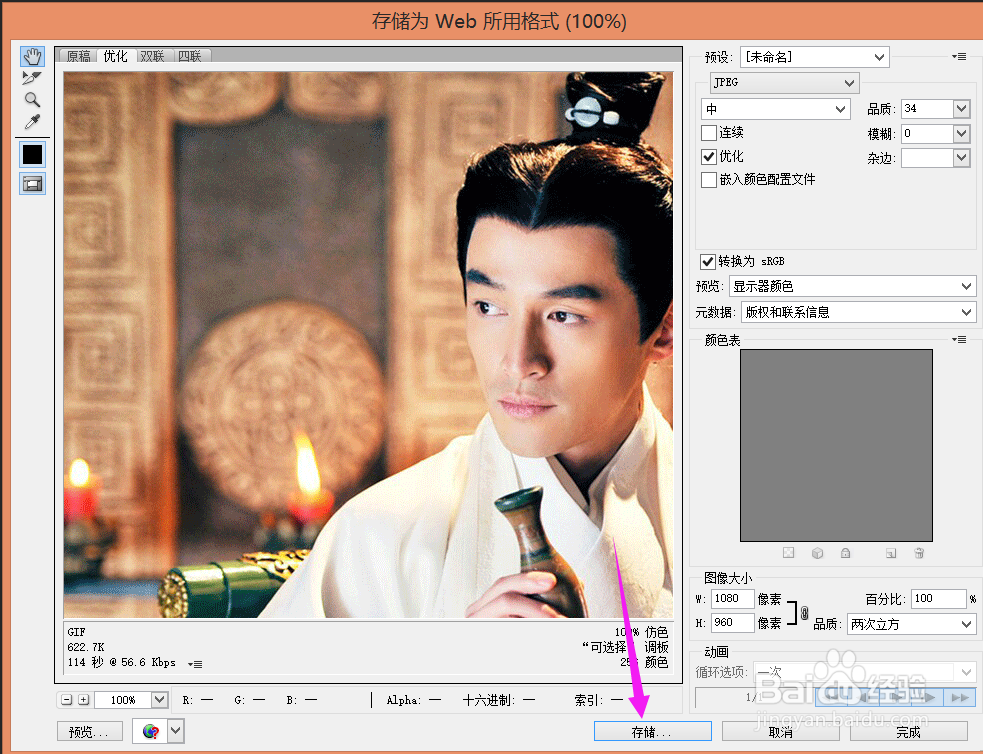The image size is (983, 754).
Task: Click the 取消 cancel button
Action: (781, 731)
